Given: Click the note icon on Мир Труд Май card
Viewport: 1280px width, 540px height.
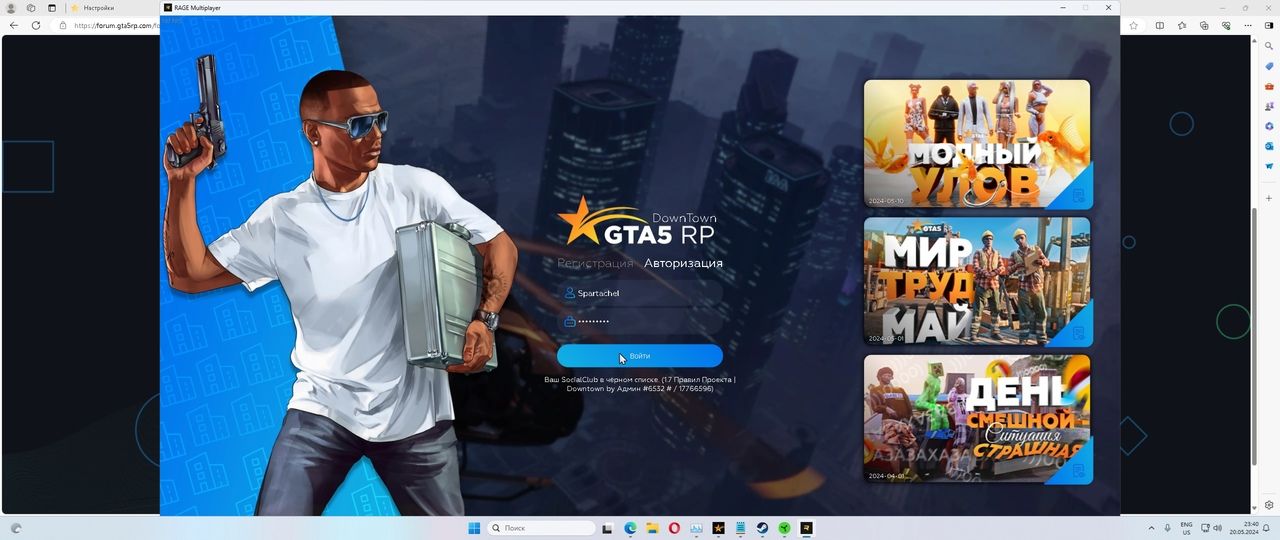Looking at the screenshot, I should [1079, 333].
